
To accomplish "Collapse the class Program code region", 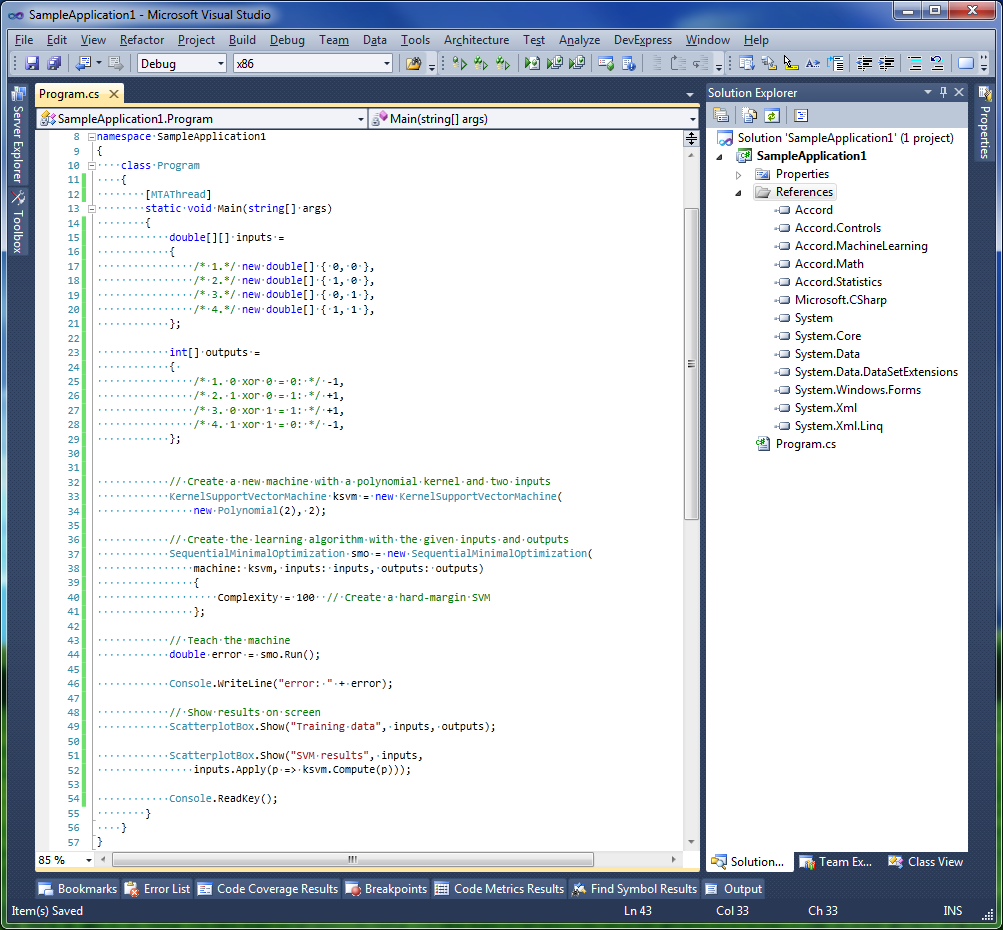I will coord(91,166).
